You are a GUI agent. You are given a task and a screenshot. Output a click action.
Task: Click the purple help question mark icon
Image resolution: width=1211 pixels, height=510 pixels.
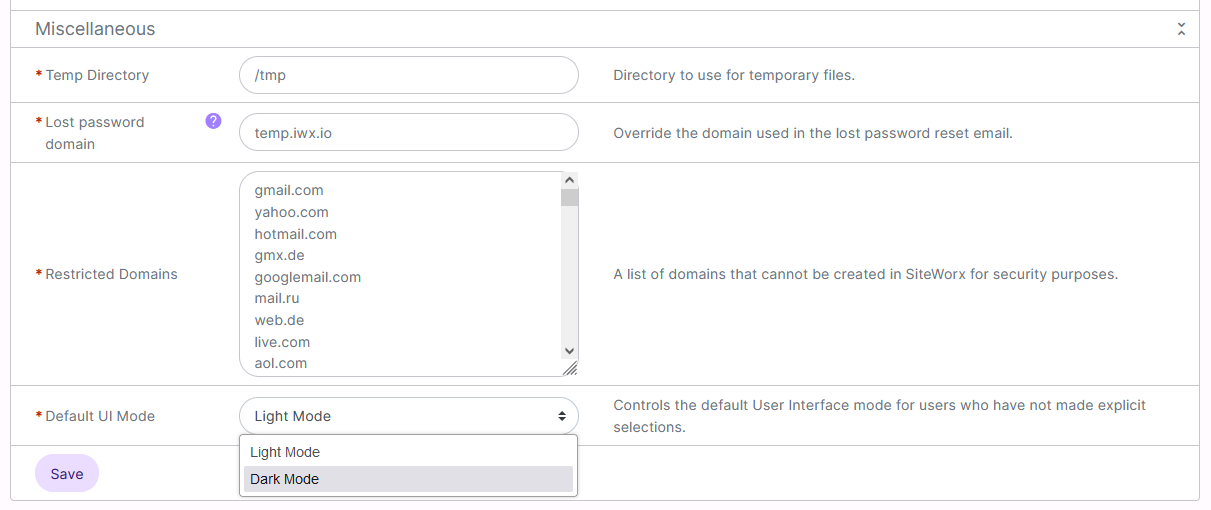(213, 121)
